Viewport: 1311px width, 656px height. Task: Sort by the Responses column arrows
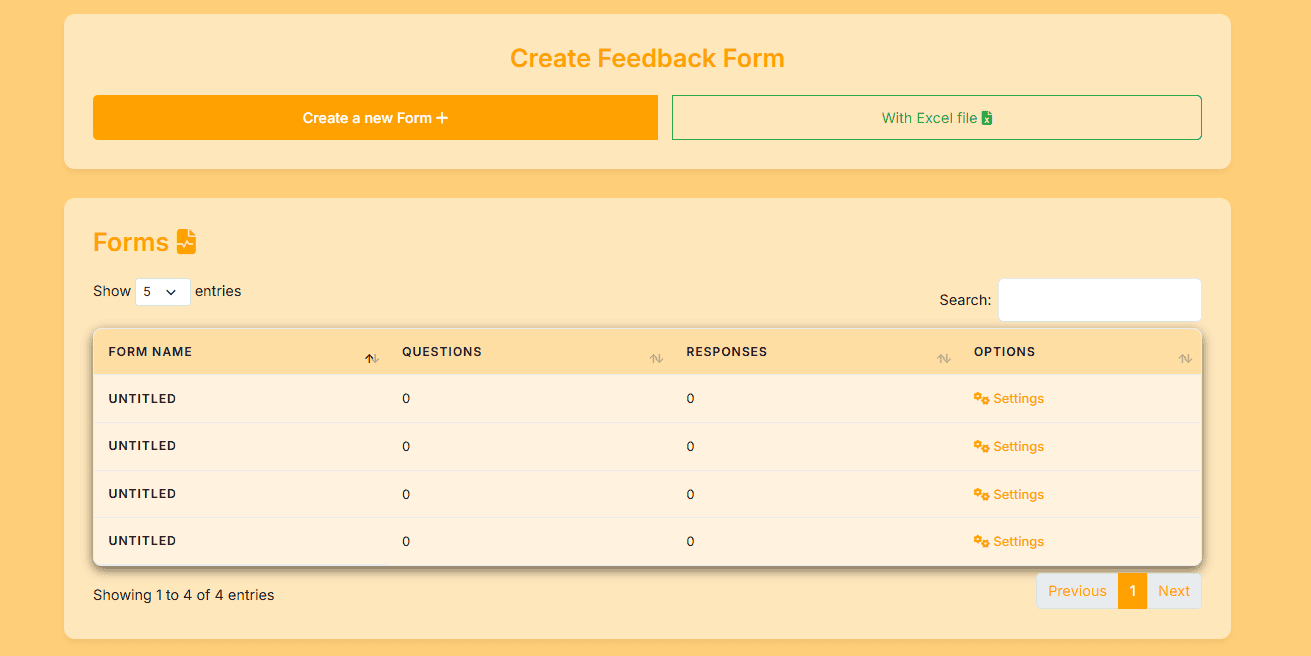(943, 358)
